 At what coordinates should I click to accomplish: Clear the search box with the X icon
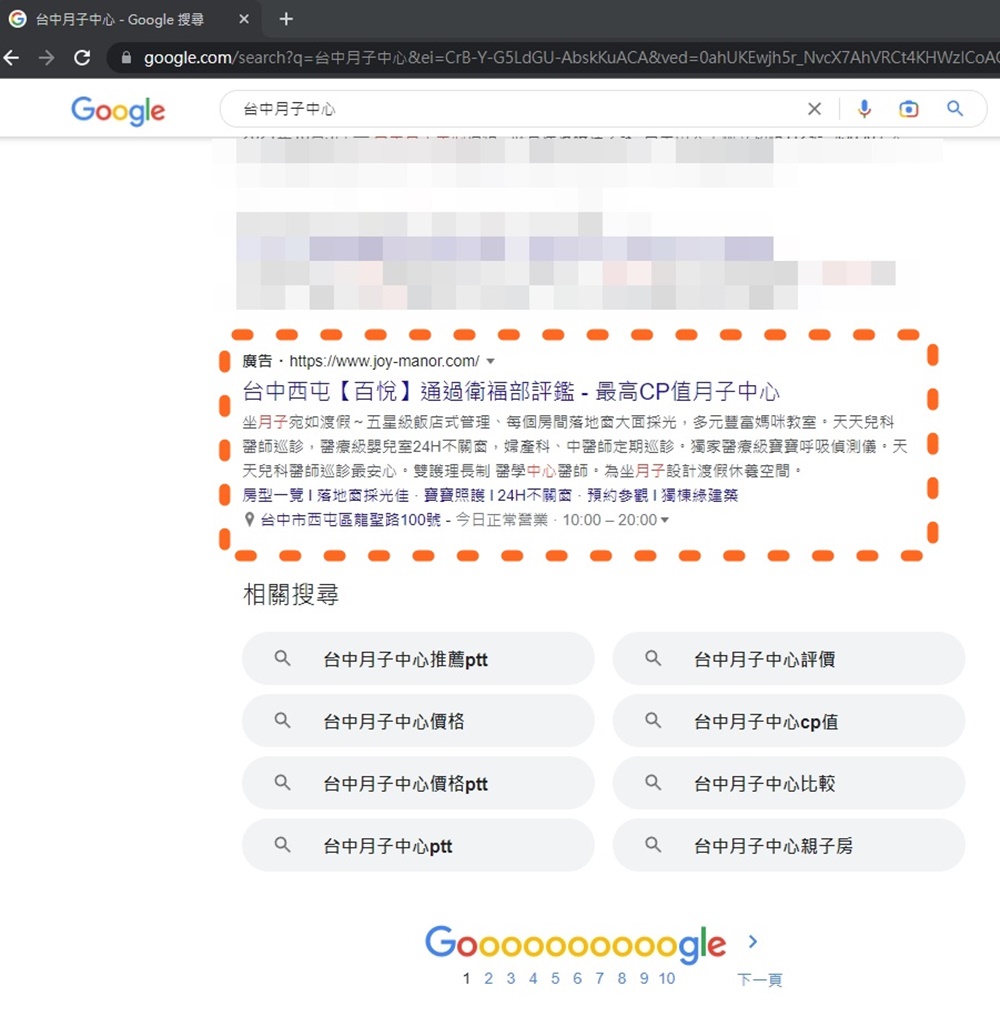point(815,109)
